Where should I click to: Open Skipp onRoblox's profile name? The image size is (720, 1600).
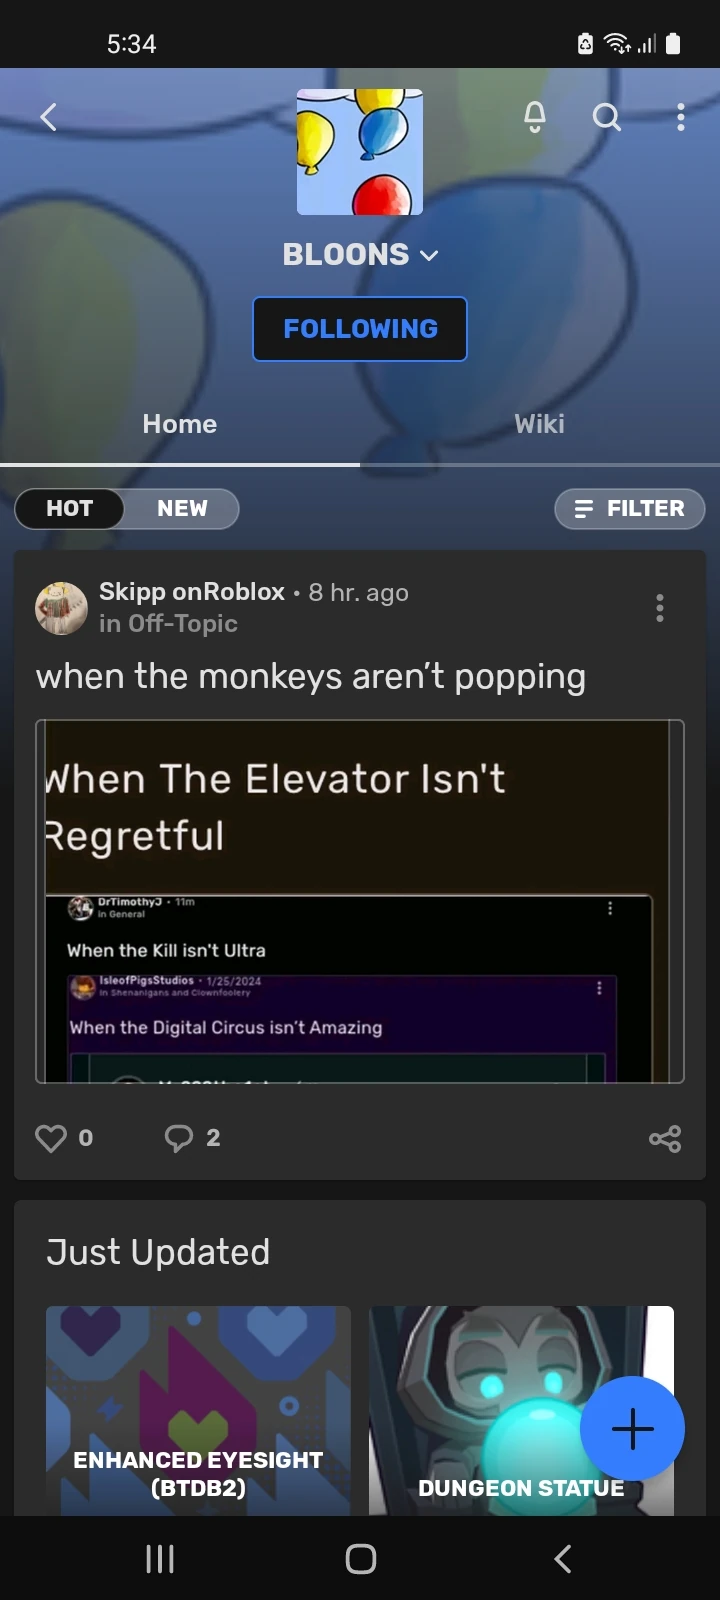[192, 592]
